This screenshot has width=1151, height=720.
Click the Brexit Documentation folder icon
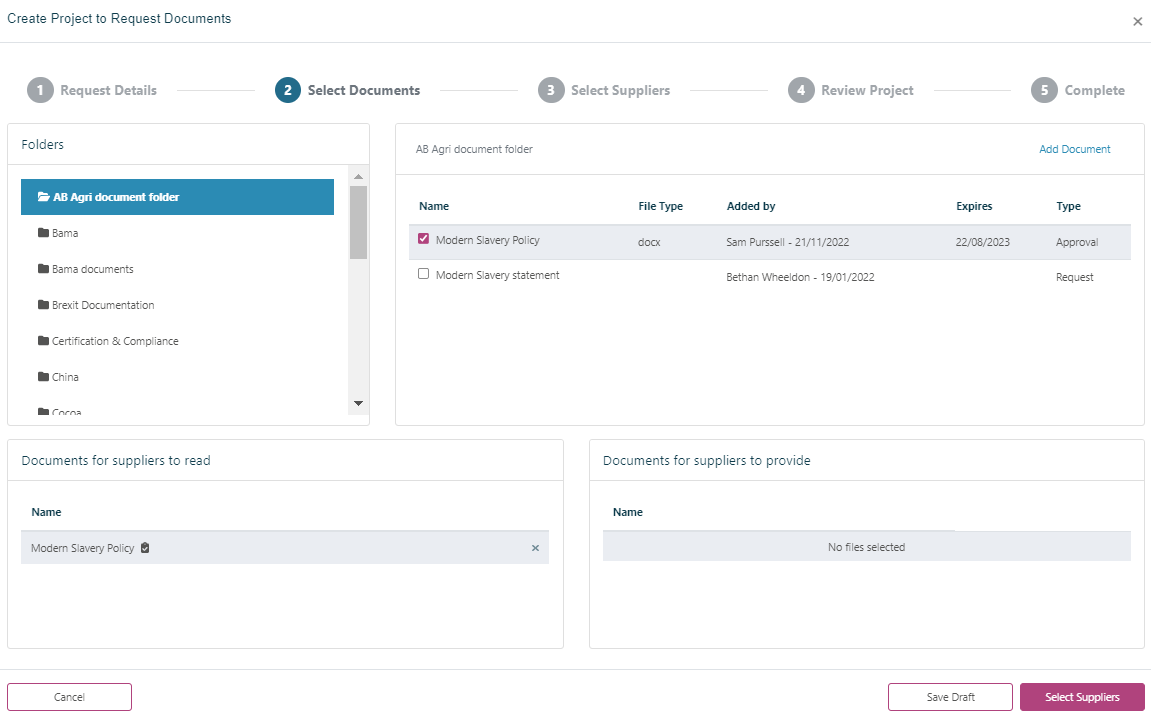click(43, 305)
